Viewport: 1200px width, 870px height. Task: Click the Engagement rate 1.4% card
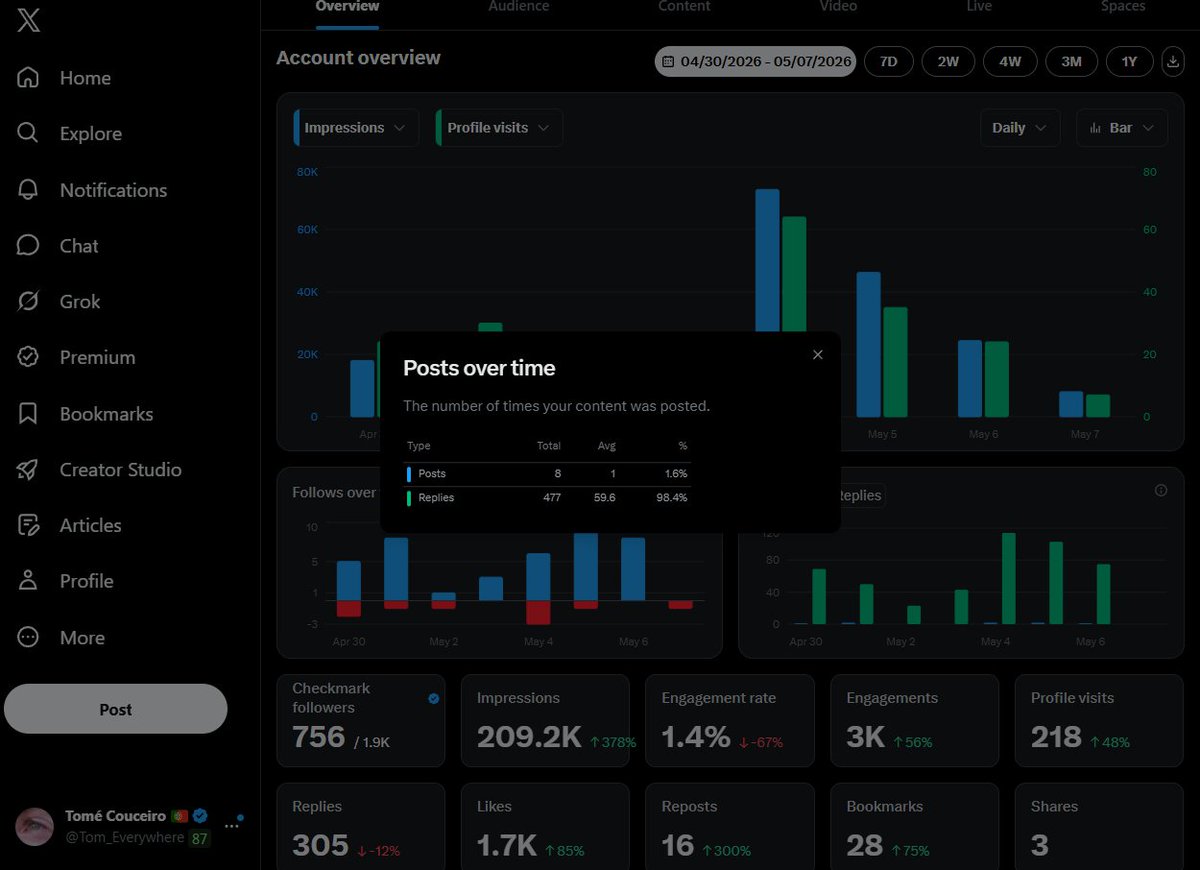[730, 720]
